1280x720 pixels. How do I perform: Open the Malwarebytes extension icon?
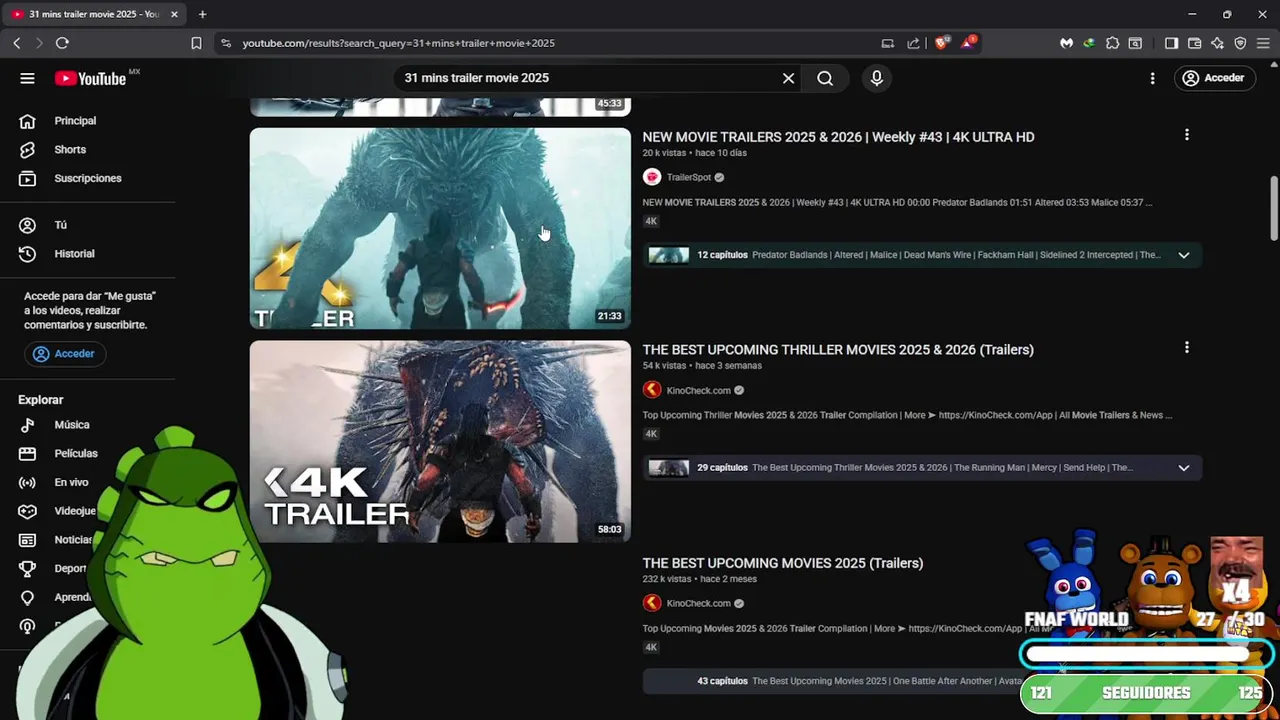[x=1067, y=43]
